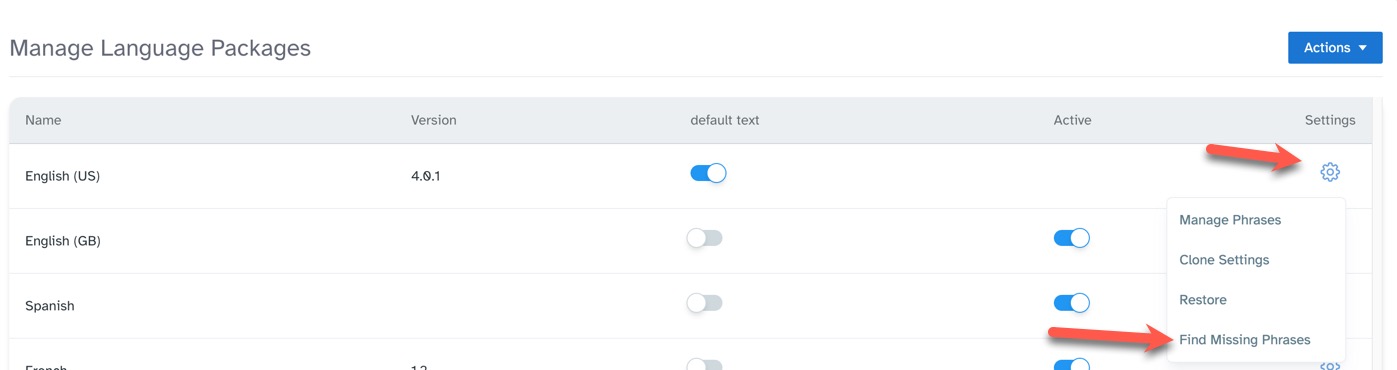Deactivate the Spanish language package

click(1071, 303)
